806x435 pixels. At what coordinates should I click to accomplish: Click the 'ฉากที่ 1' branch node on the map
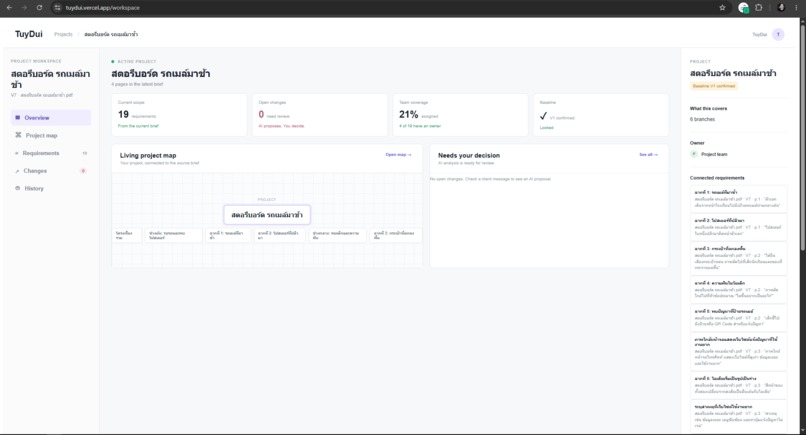pos(228,235)
